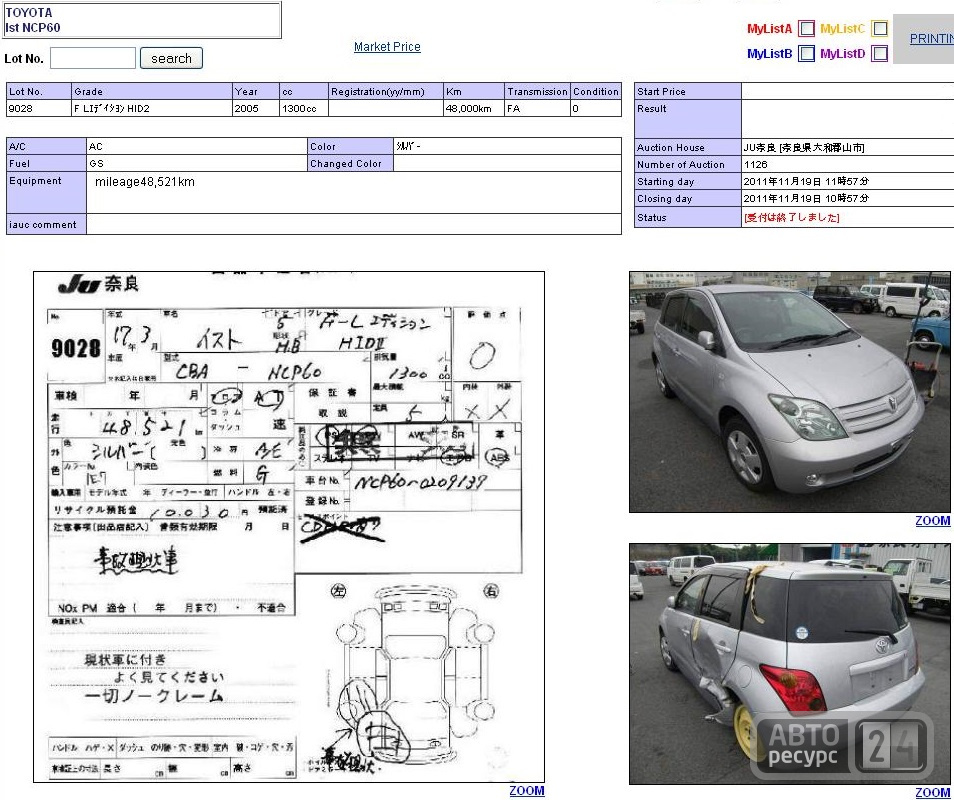Select the TOYOTA Ist NCP60 title
The width and height of the screenshot is (954, 800).
(x=33, y=20)
